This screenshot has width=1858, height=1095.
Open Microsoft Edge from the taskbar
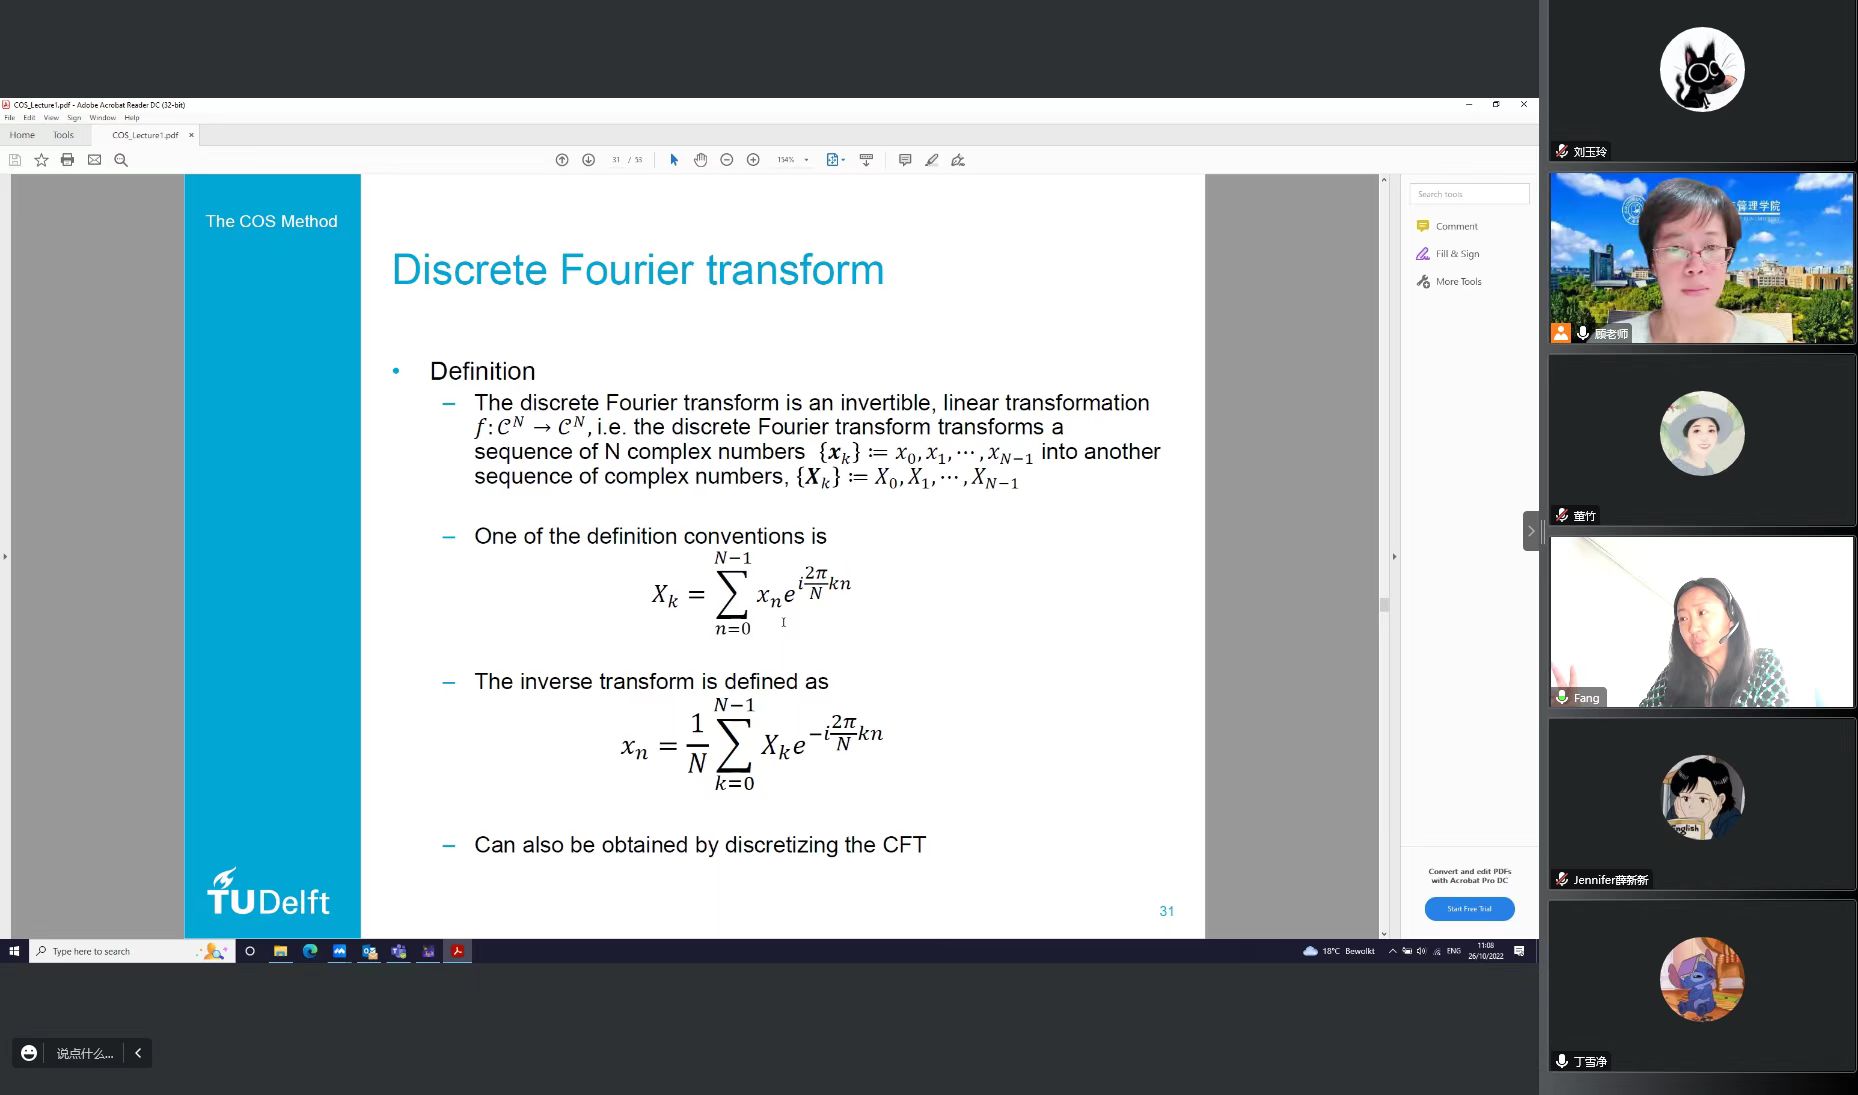[310, 951]
